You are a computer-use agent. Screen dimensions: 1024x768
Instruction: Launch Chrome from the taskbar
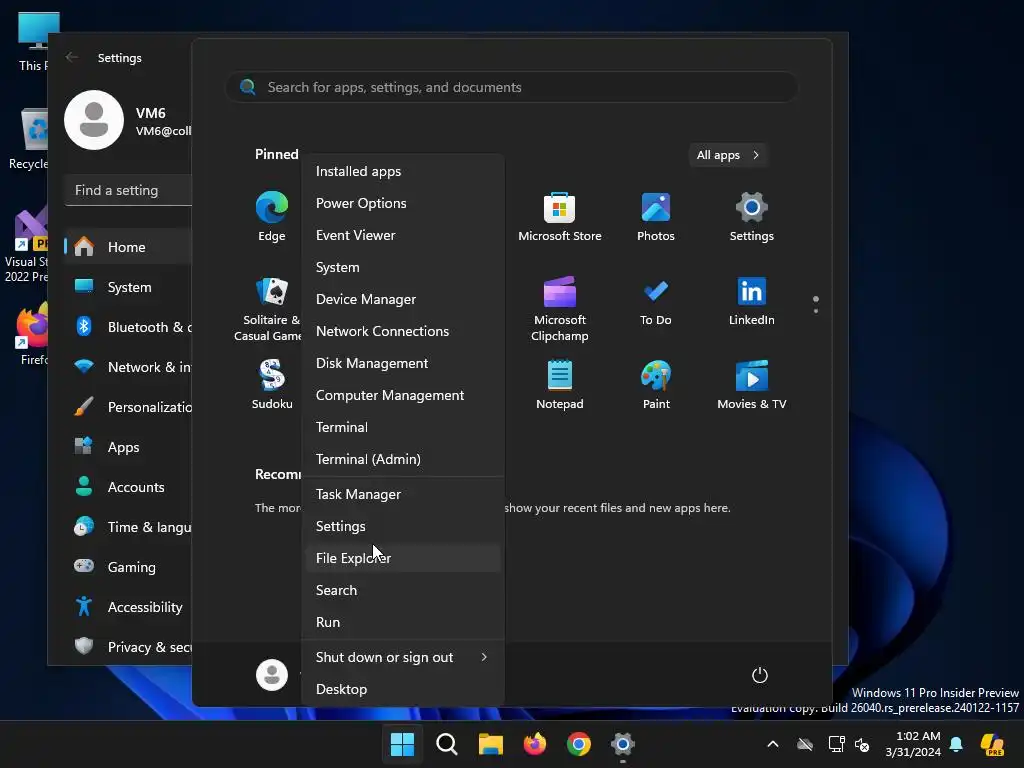click(579, 744)
